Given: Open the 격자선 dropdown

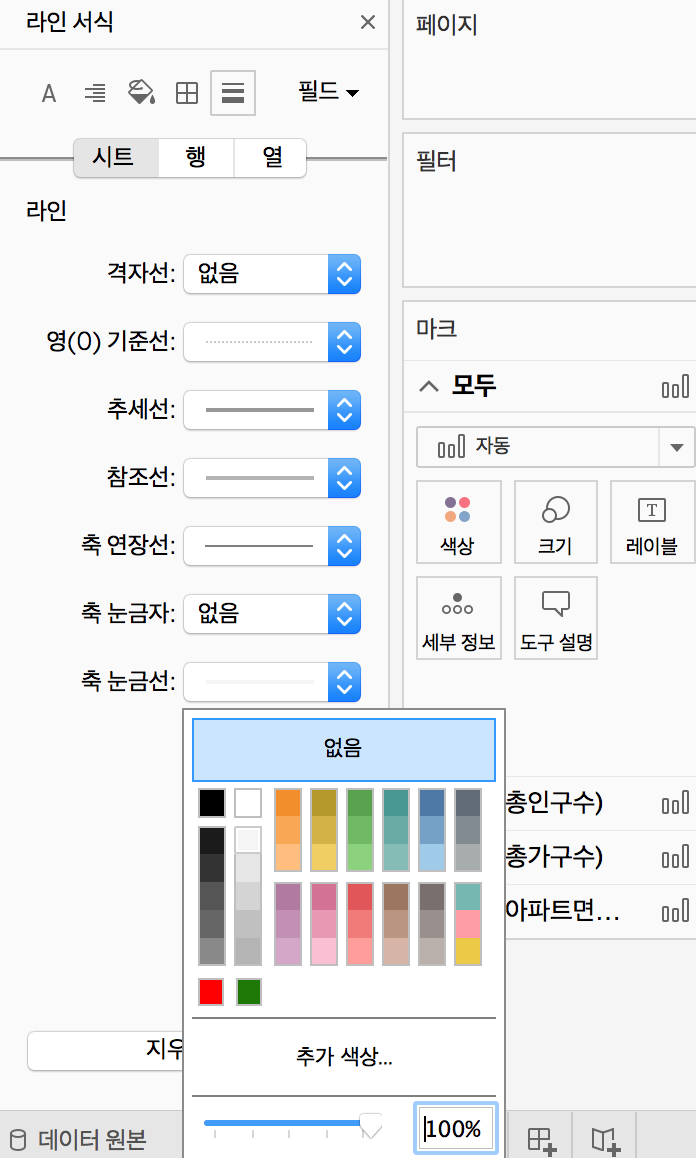Looking at the screenshot, I should click(x=272, y=274).
